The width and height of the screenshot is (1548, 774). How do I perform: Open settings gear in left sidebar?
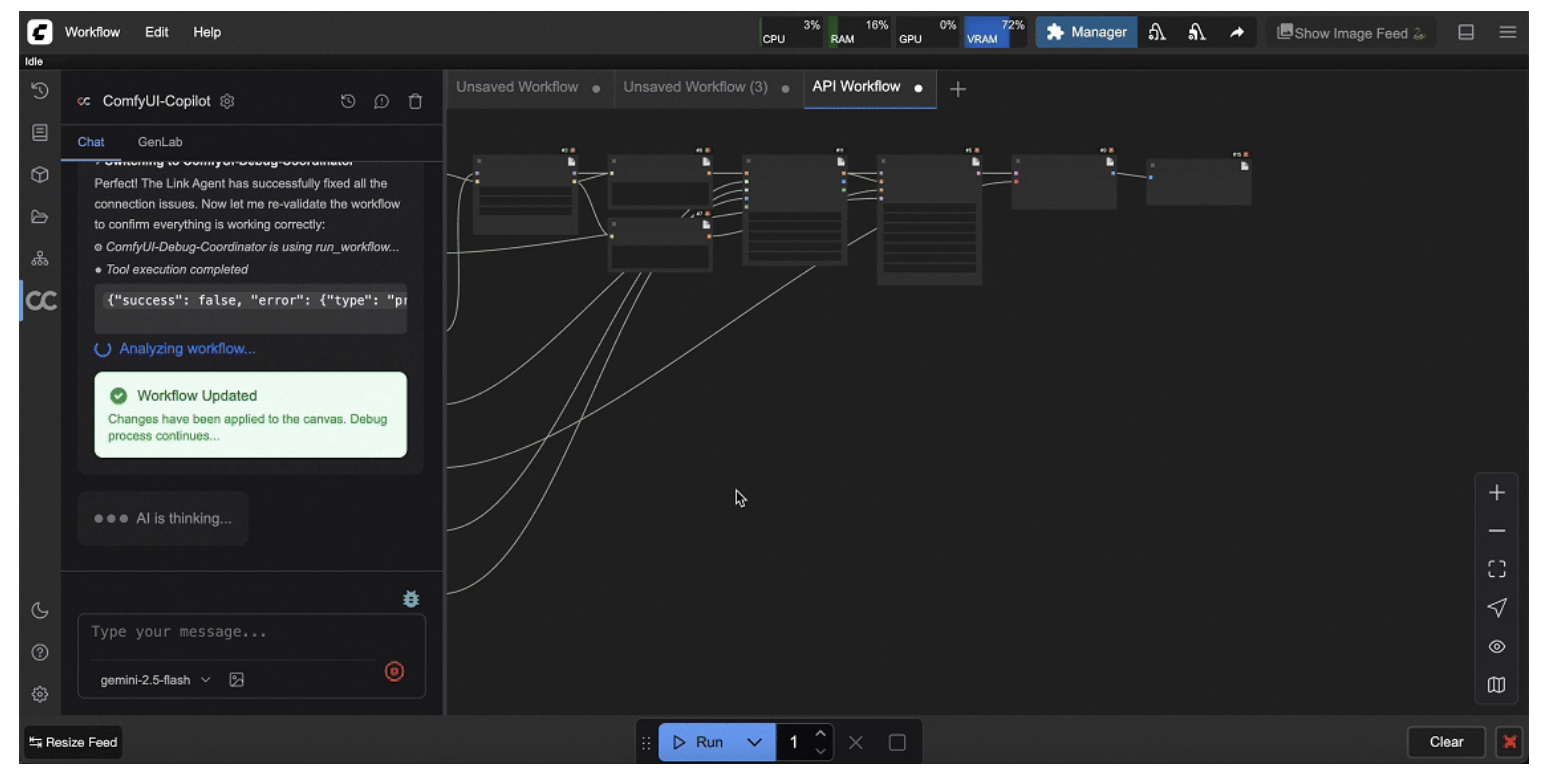(40, 694)
